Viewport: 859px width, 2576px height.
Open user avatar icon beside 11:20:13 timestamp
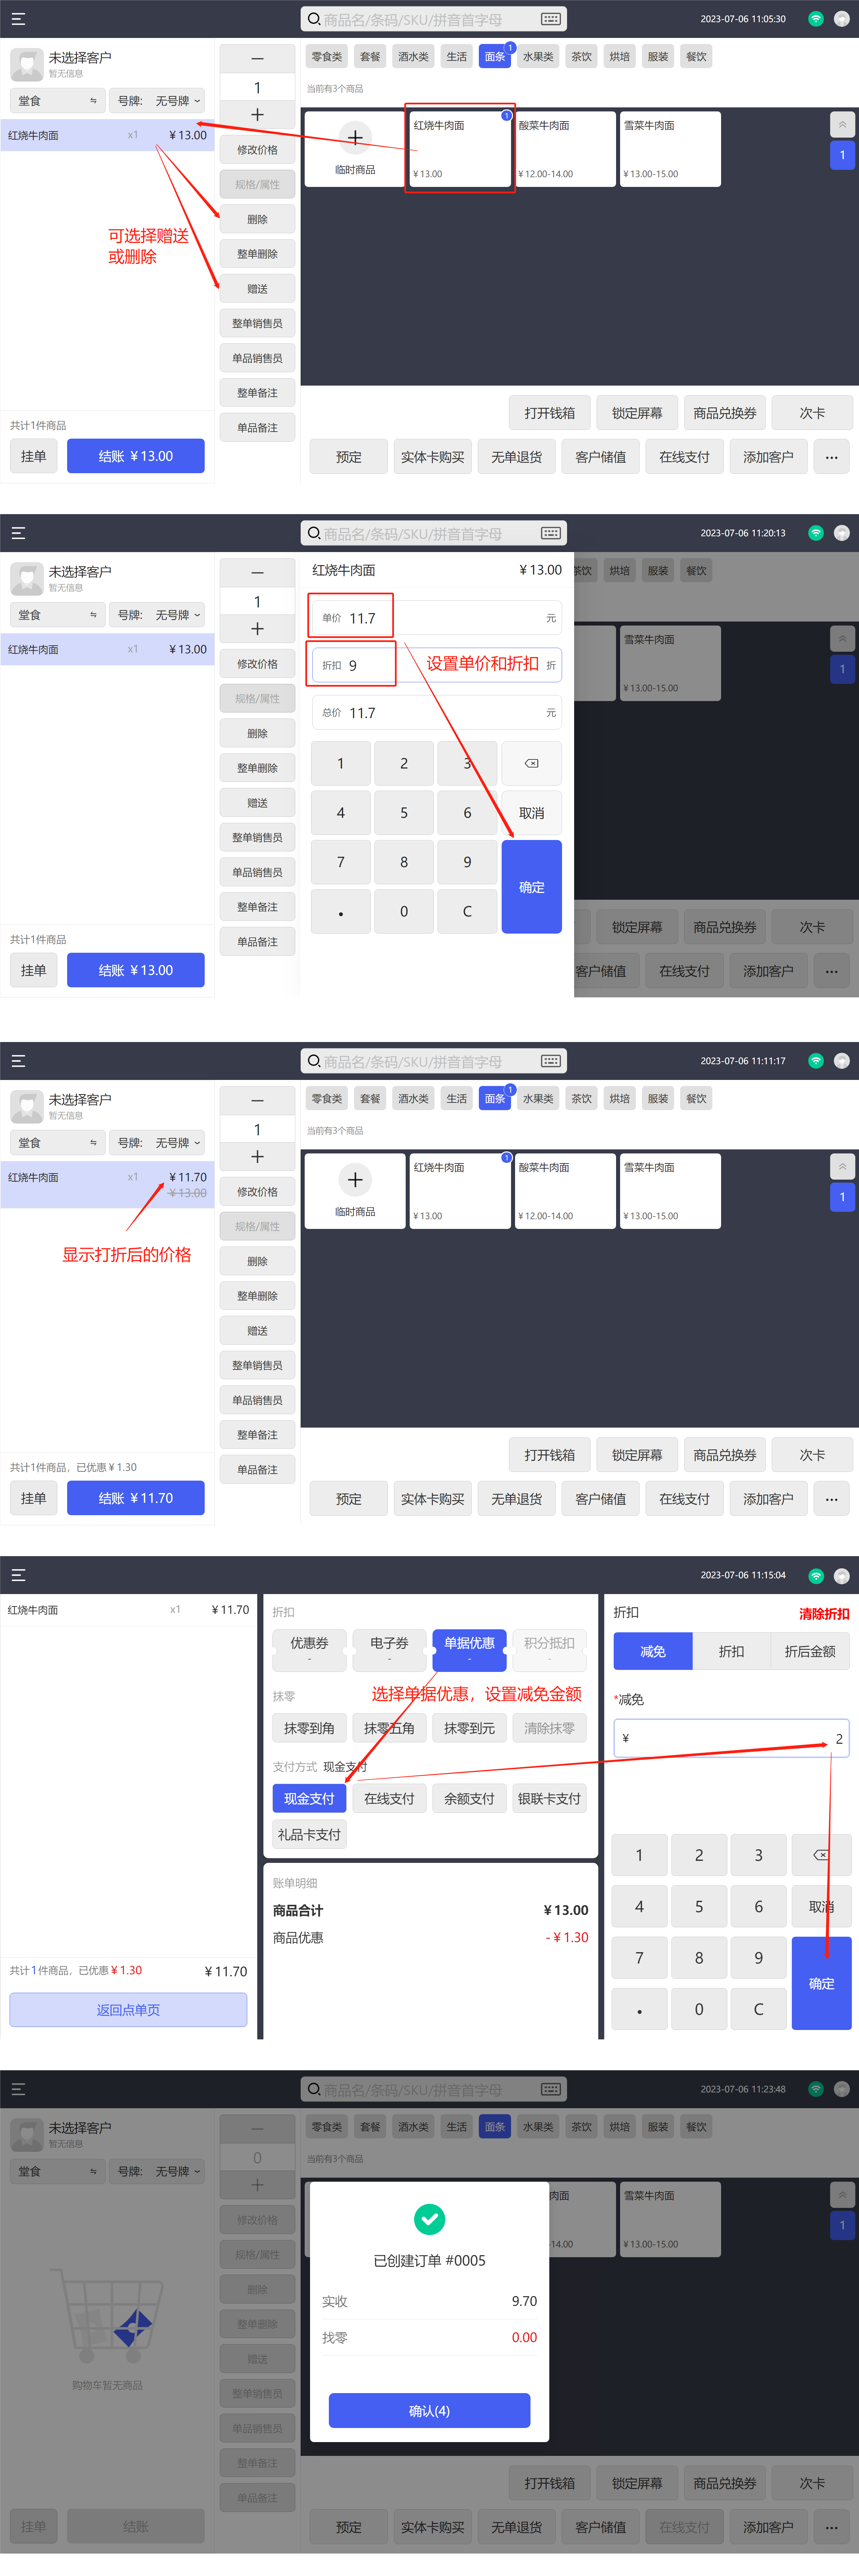coord(842,533)
